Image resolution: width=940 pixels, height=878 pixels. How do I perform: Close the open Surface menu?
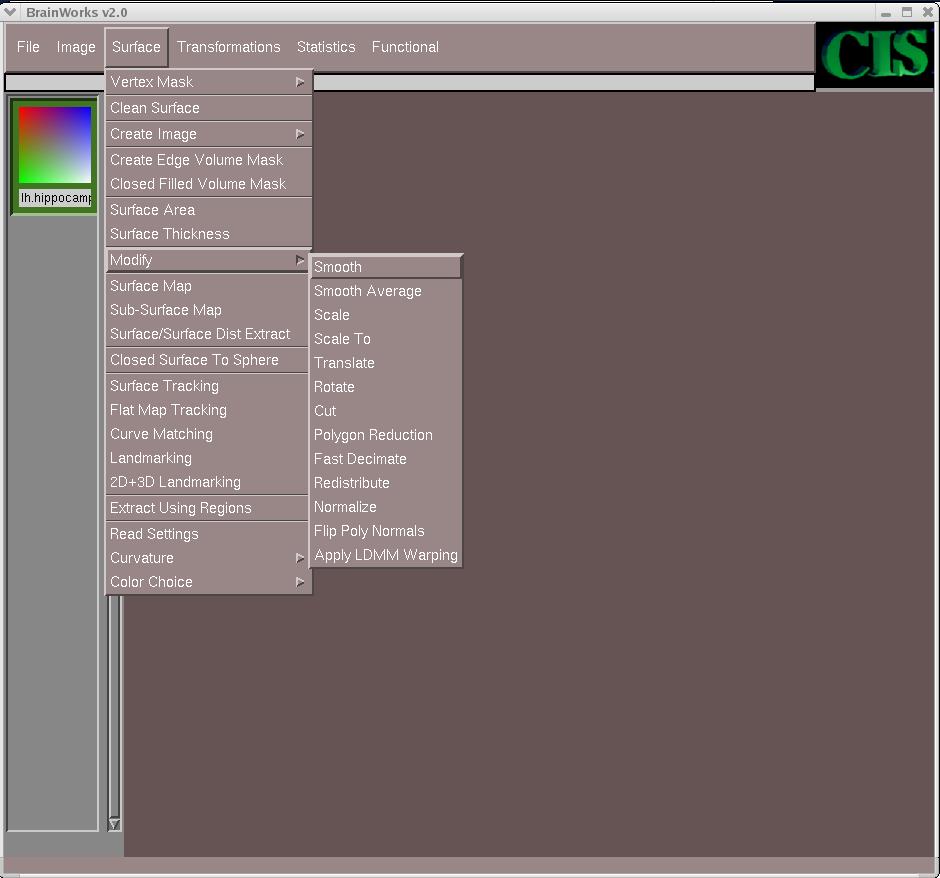point(136,47)
